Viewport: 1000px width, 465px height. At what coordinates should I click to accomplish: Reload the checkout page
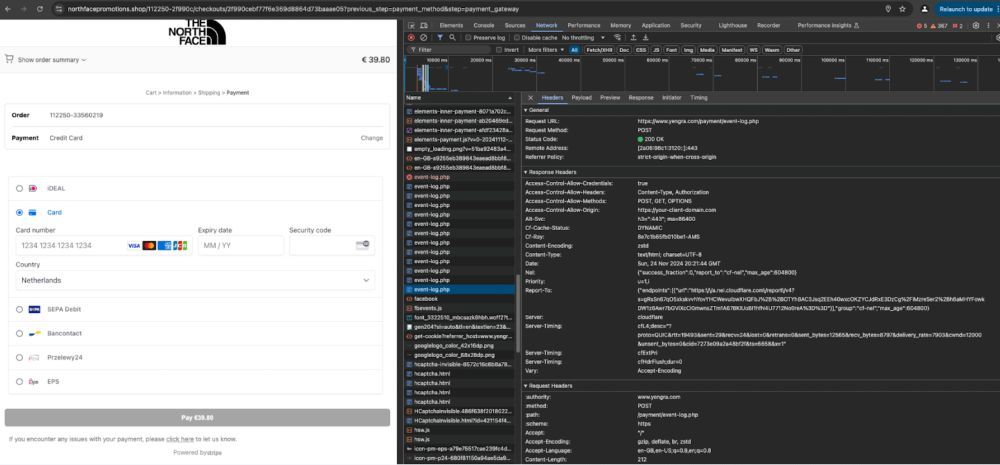(x=40, y=9)
